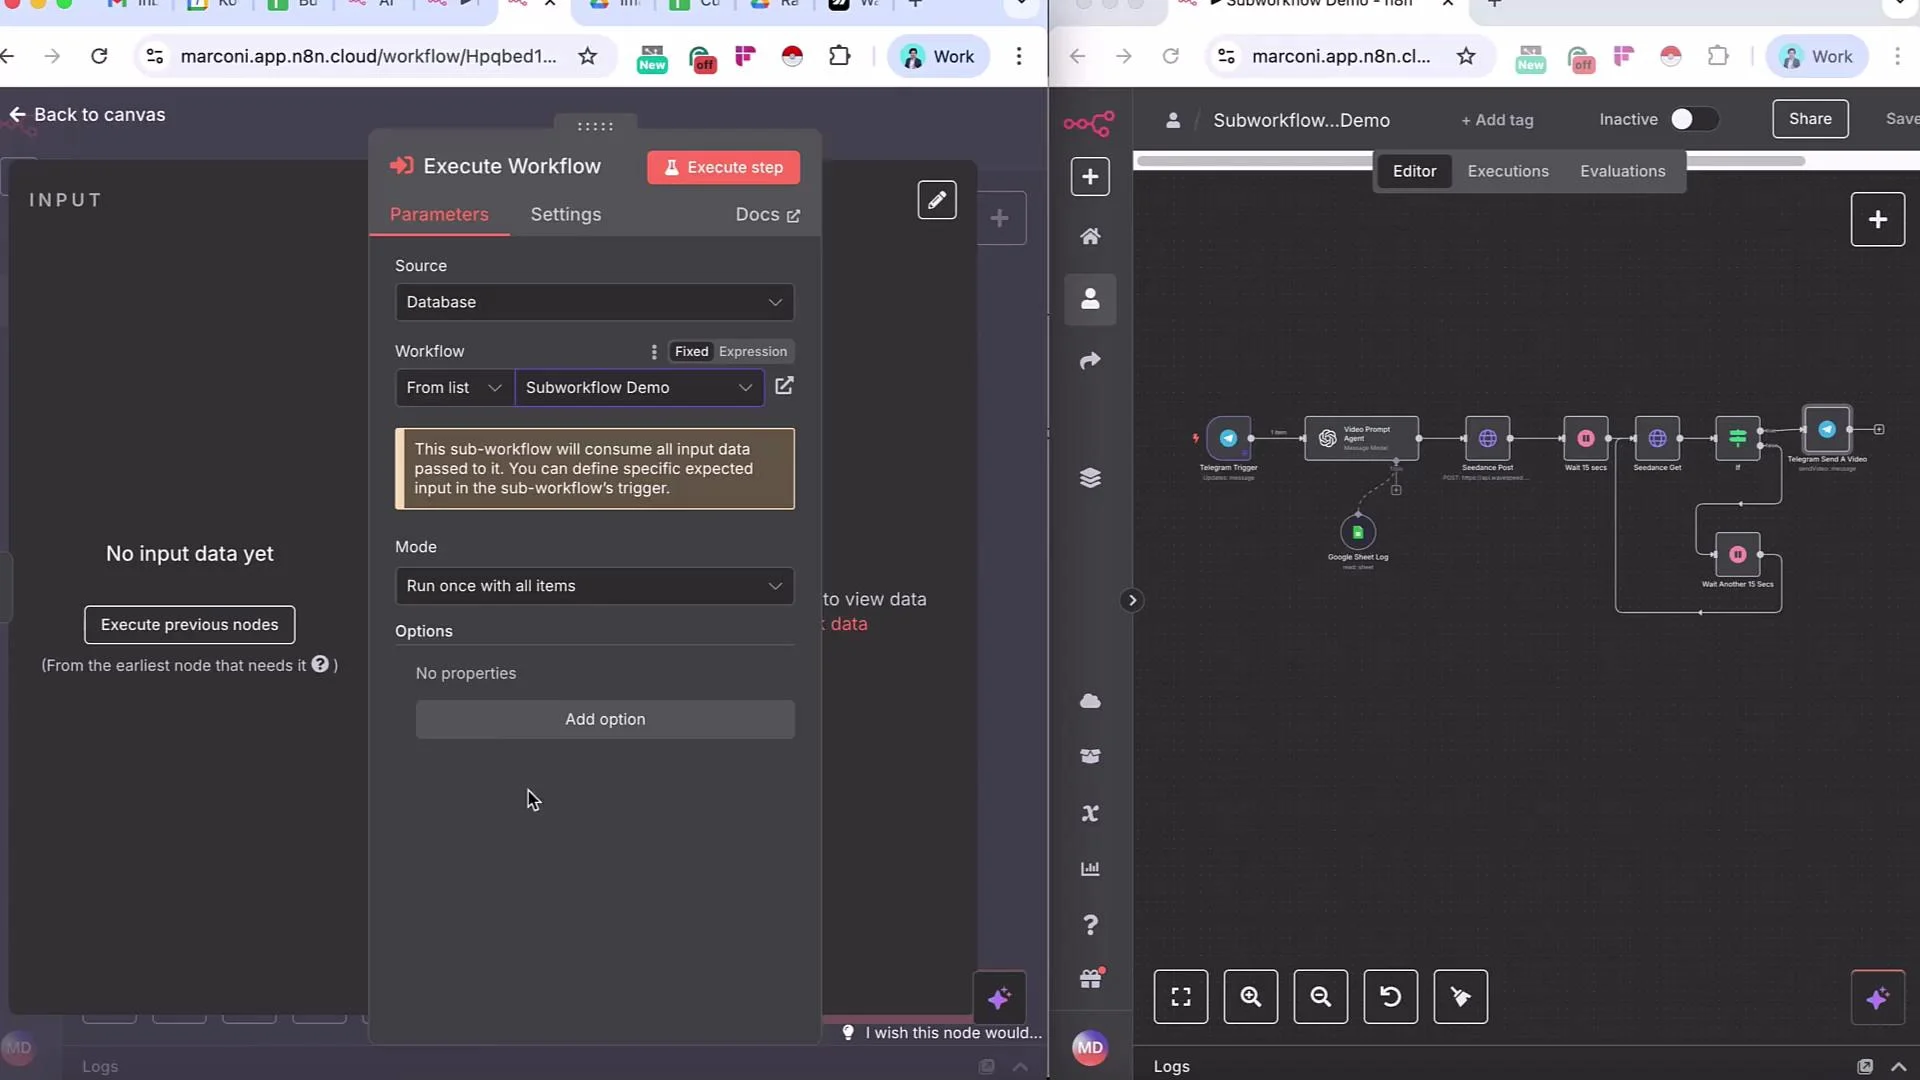This screenshot has height=1080, width=1920.
Task: Open selected Subworkflow Demo in new tab
Action: pyautogui.click(x=784, y=386)
